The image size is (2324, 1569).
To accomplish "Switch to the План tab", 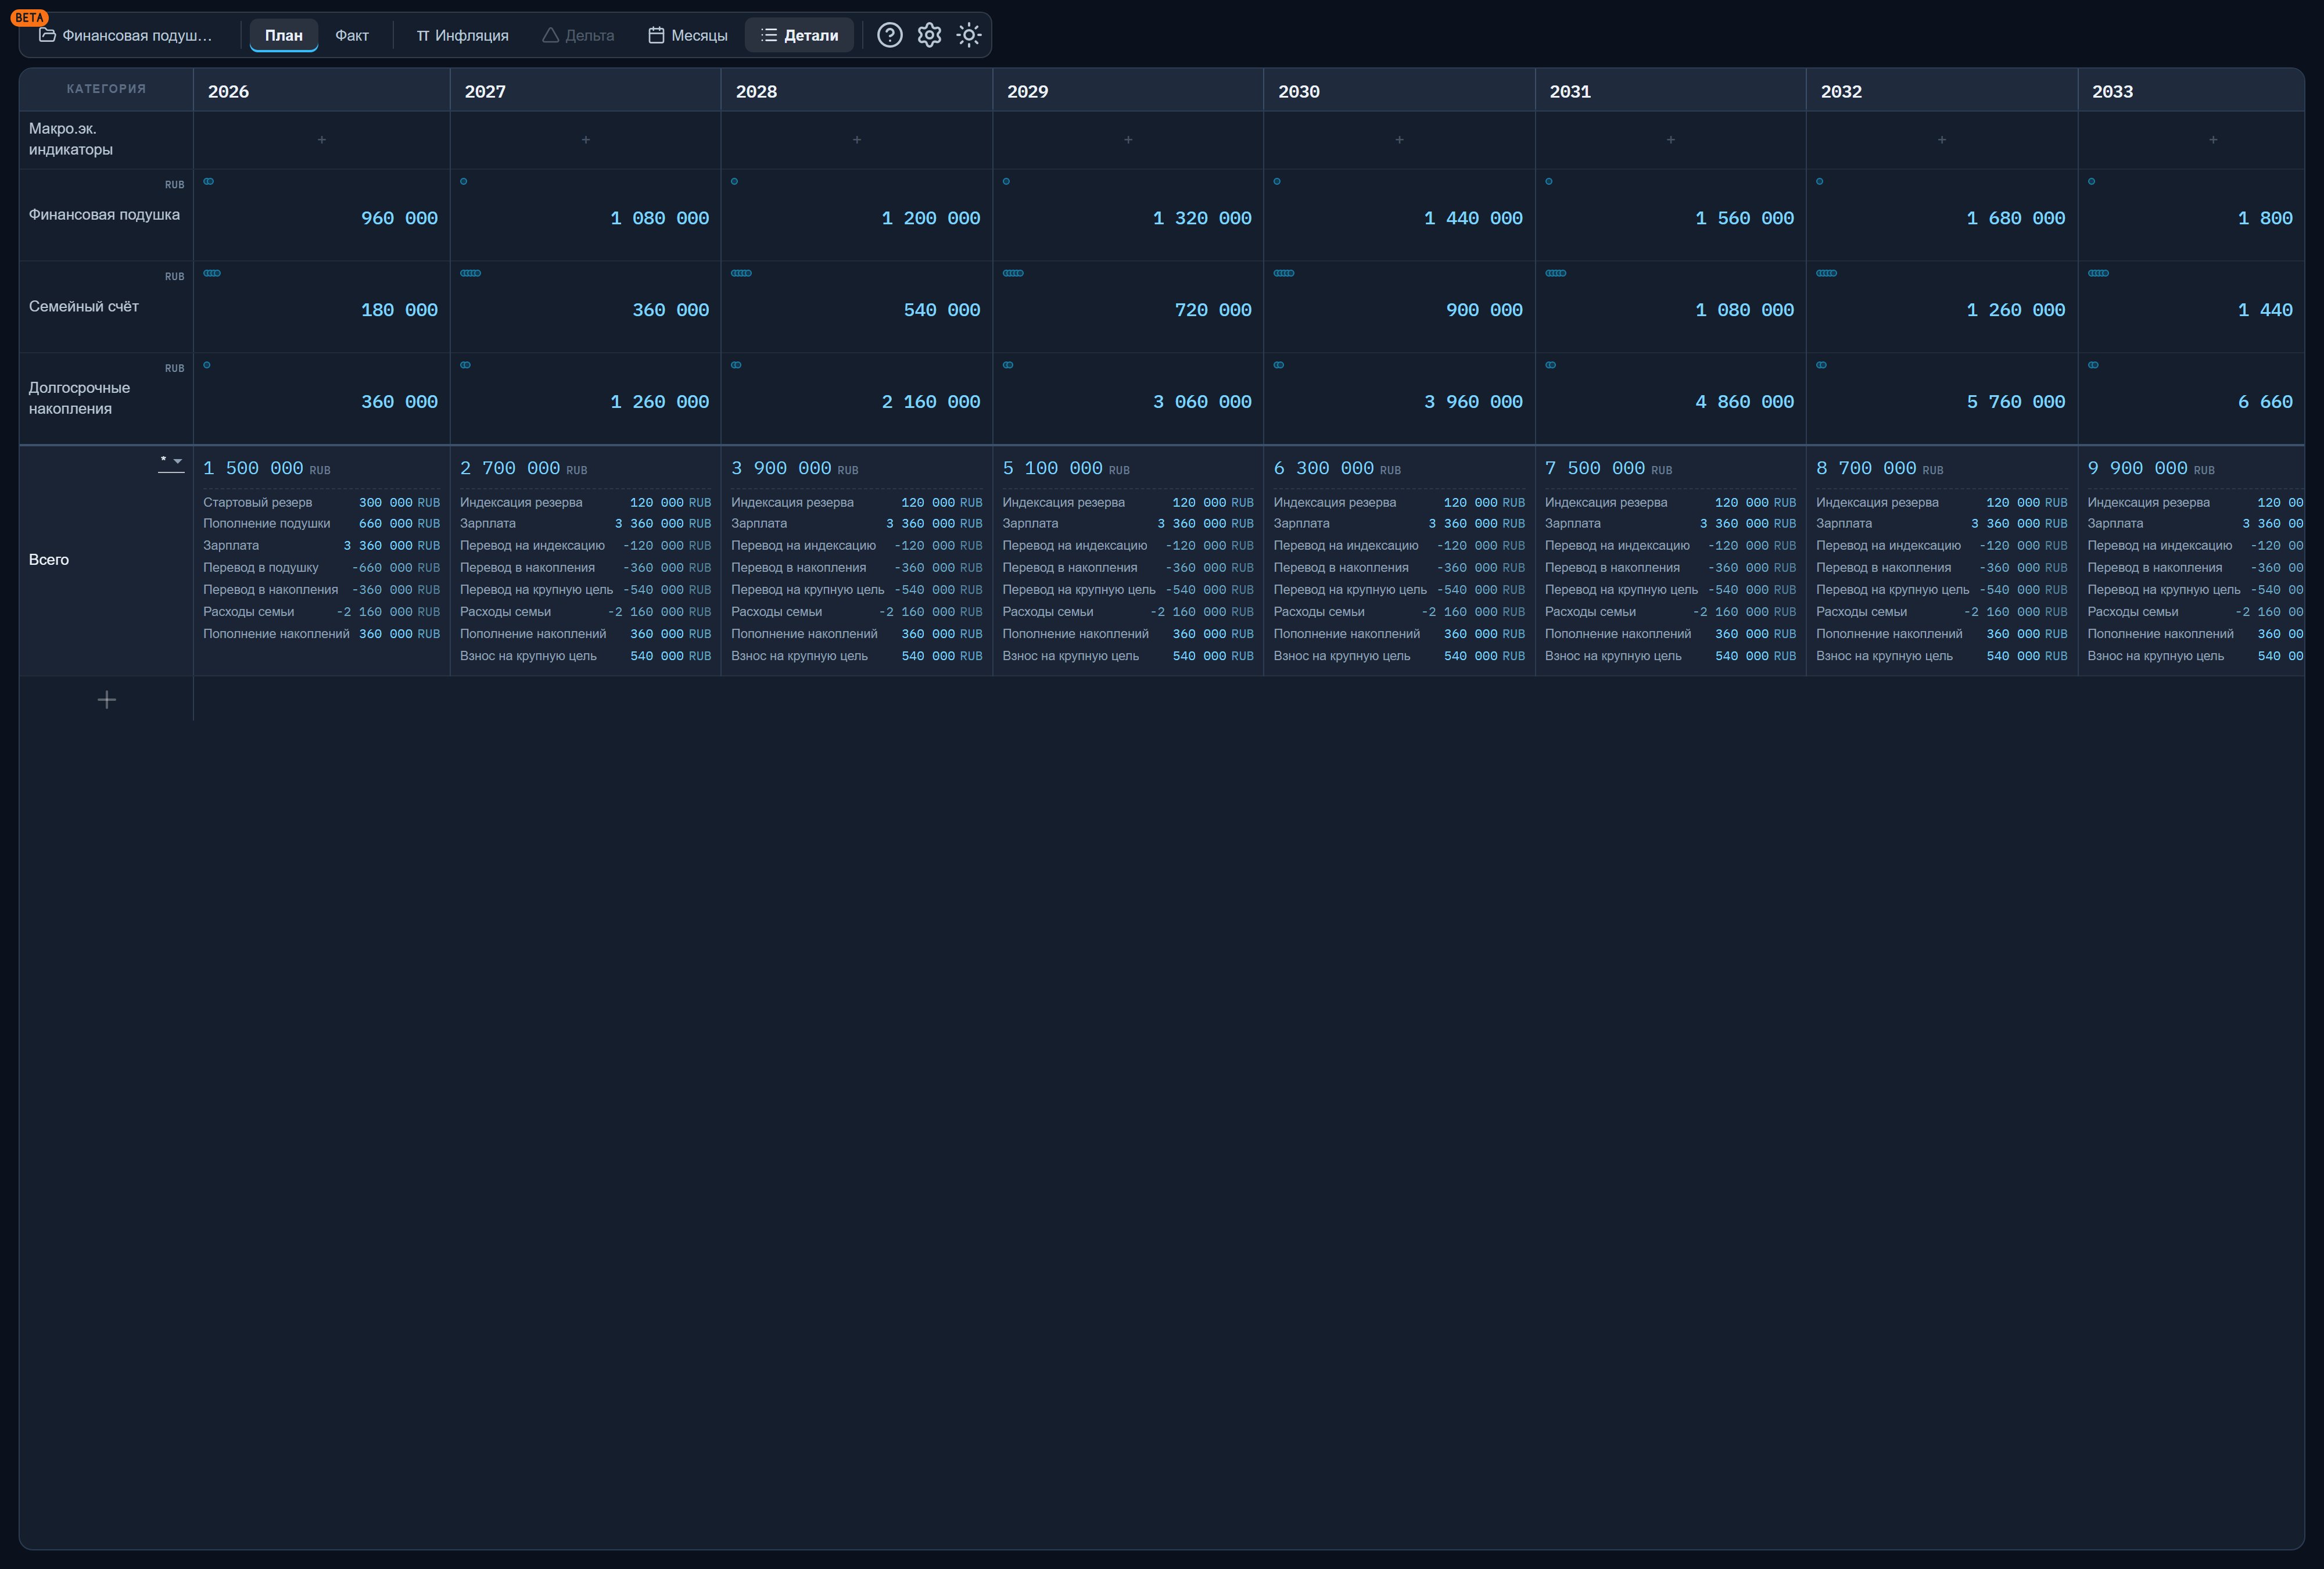I will pos(284,35).
